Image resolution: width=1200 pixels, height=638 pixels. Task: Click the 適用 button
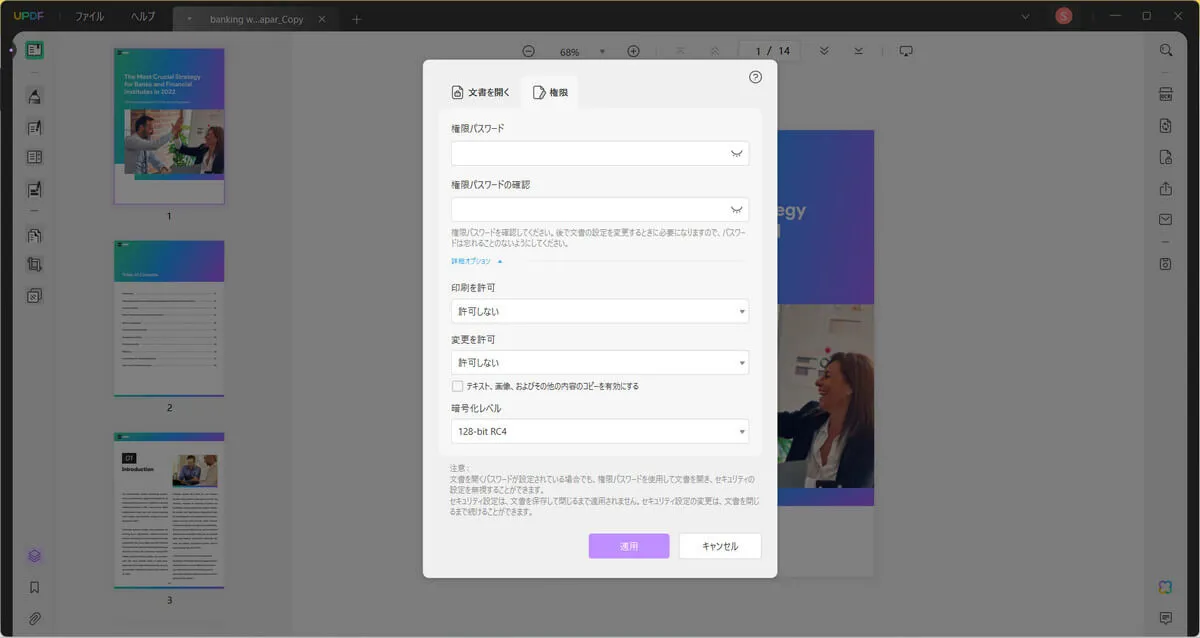629,546
